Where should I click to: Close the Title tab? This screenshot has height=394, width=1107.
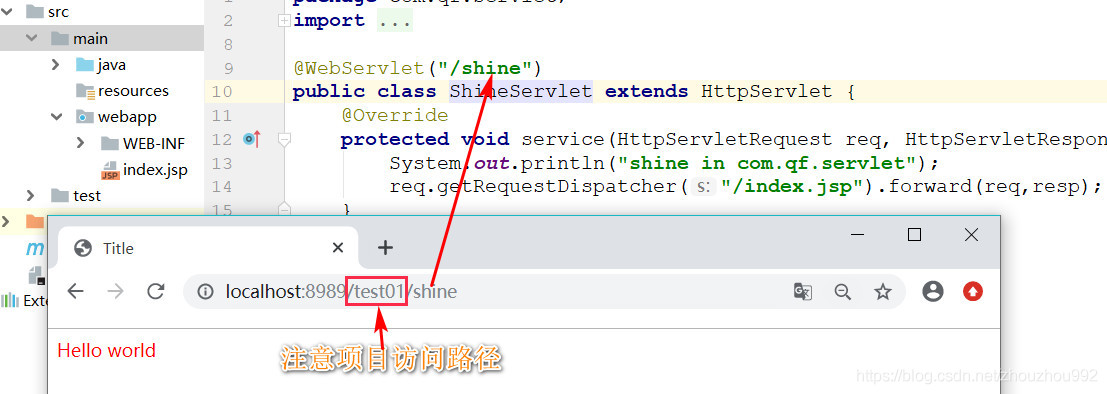click(337, 248)
